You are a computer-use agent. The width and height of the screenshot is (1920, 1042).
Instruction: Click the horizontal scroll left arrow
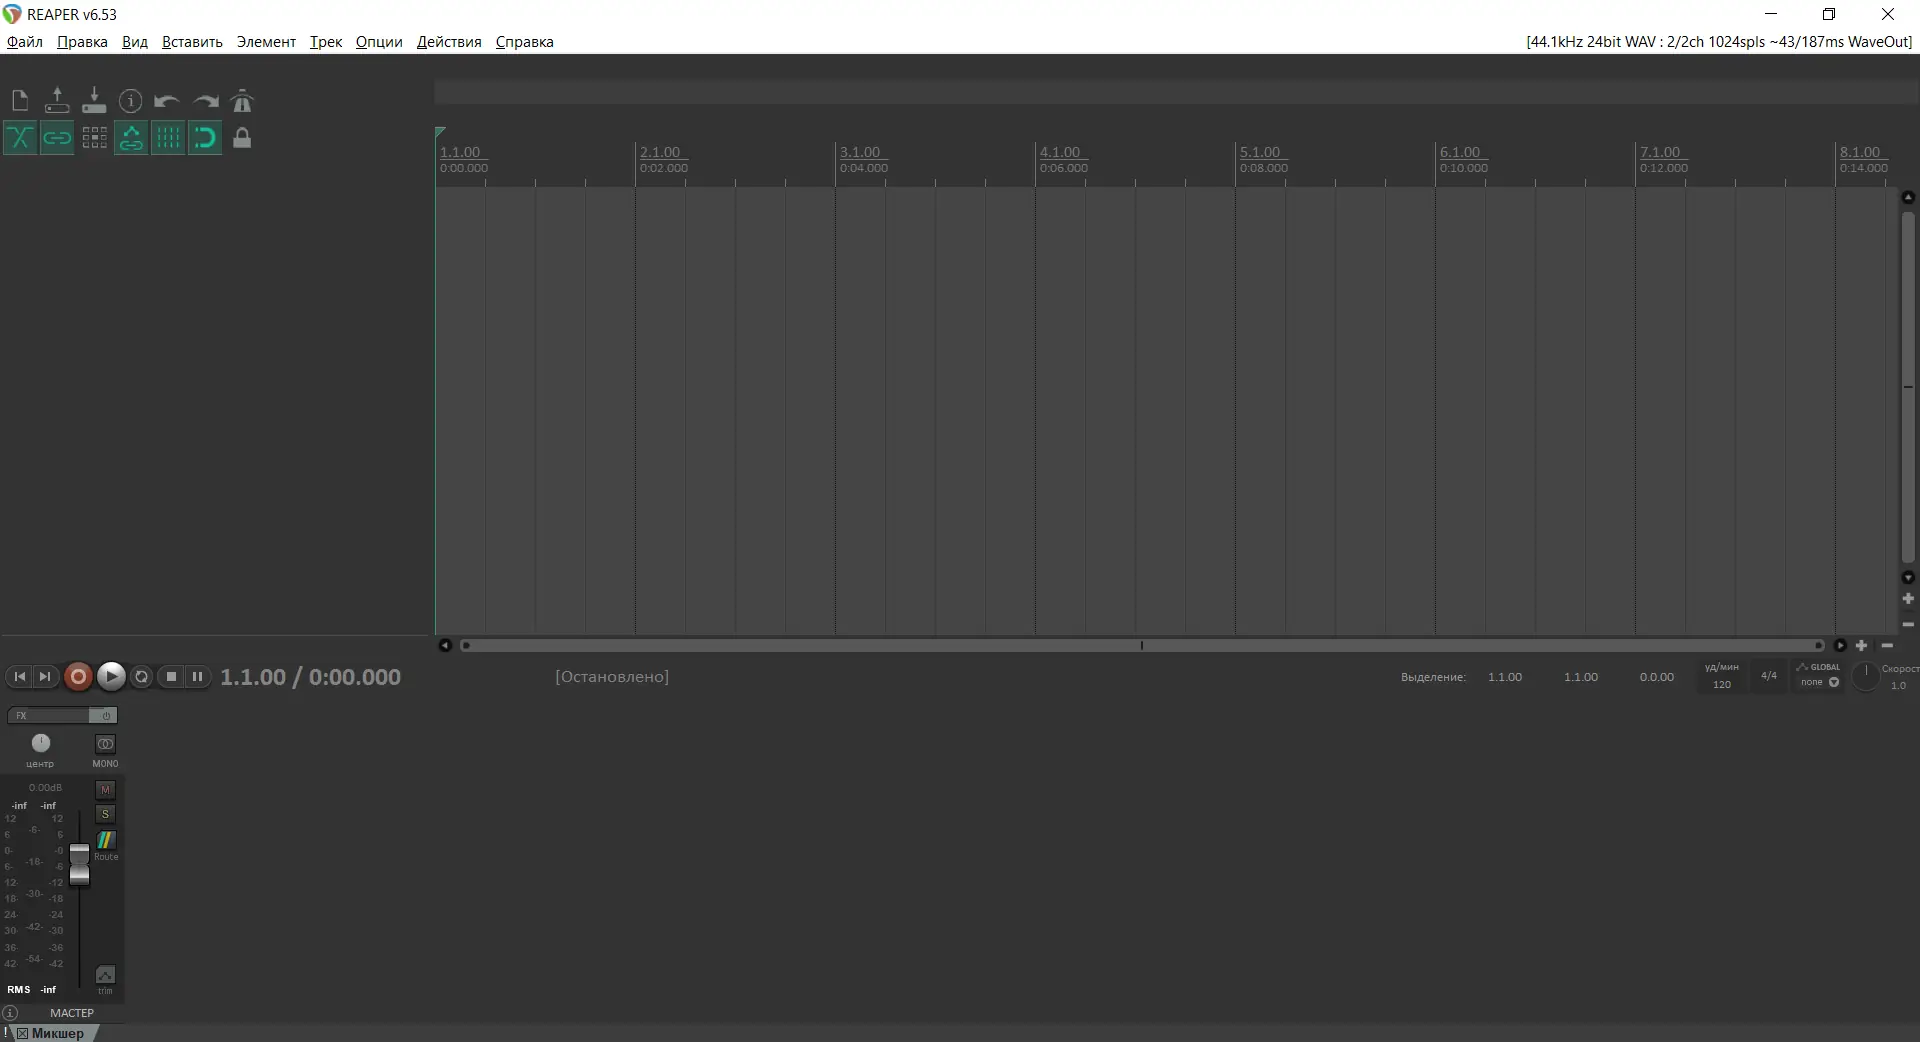click(x=445, y=645)
